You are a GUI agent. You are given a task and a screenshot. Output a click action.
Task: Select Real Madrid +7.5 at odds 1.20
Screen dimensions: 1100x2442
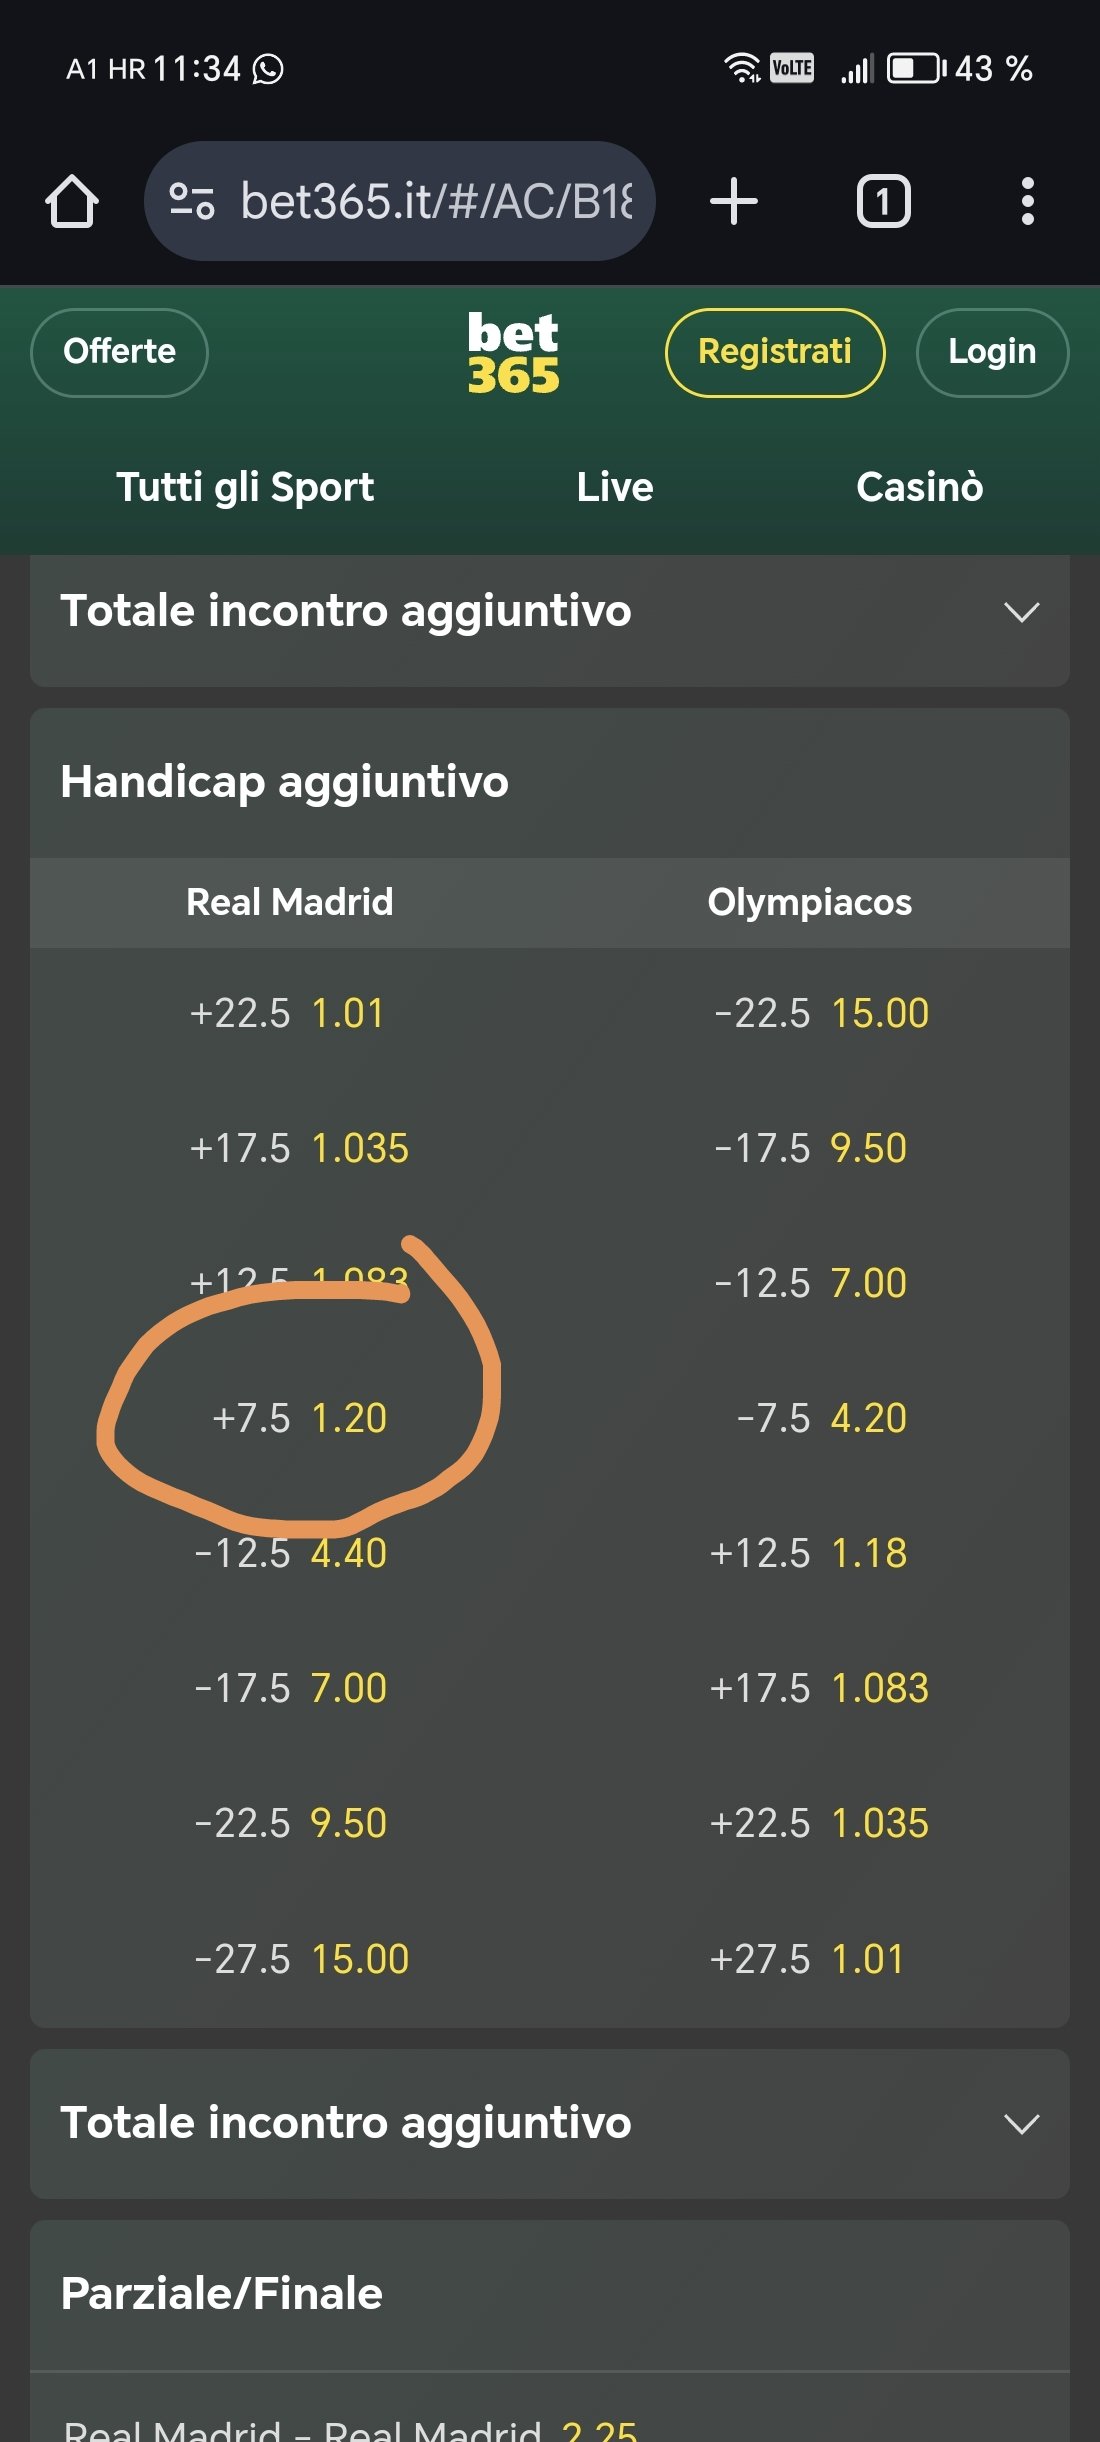click(x=299, y=1418)
